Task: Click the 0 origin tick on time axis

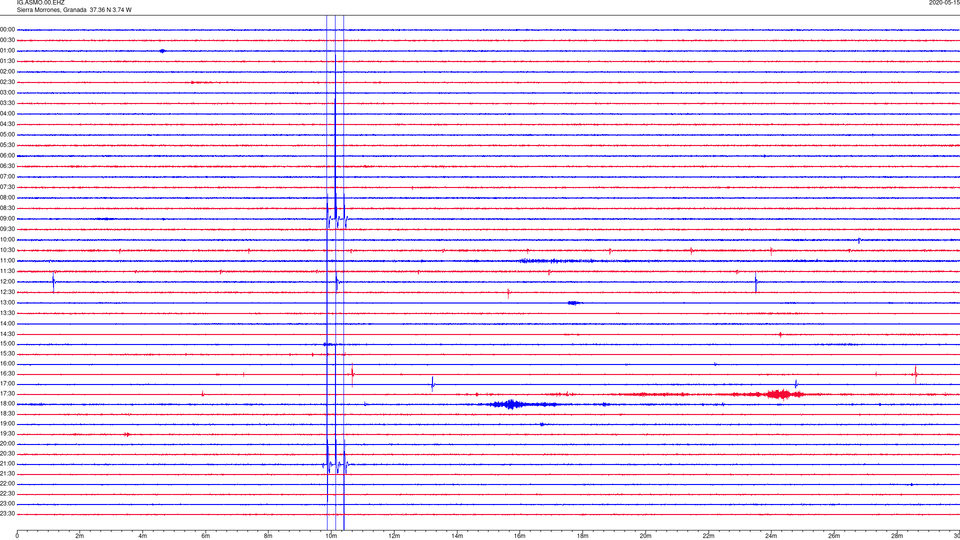Action: pos(17,536)
